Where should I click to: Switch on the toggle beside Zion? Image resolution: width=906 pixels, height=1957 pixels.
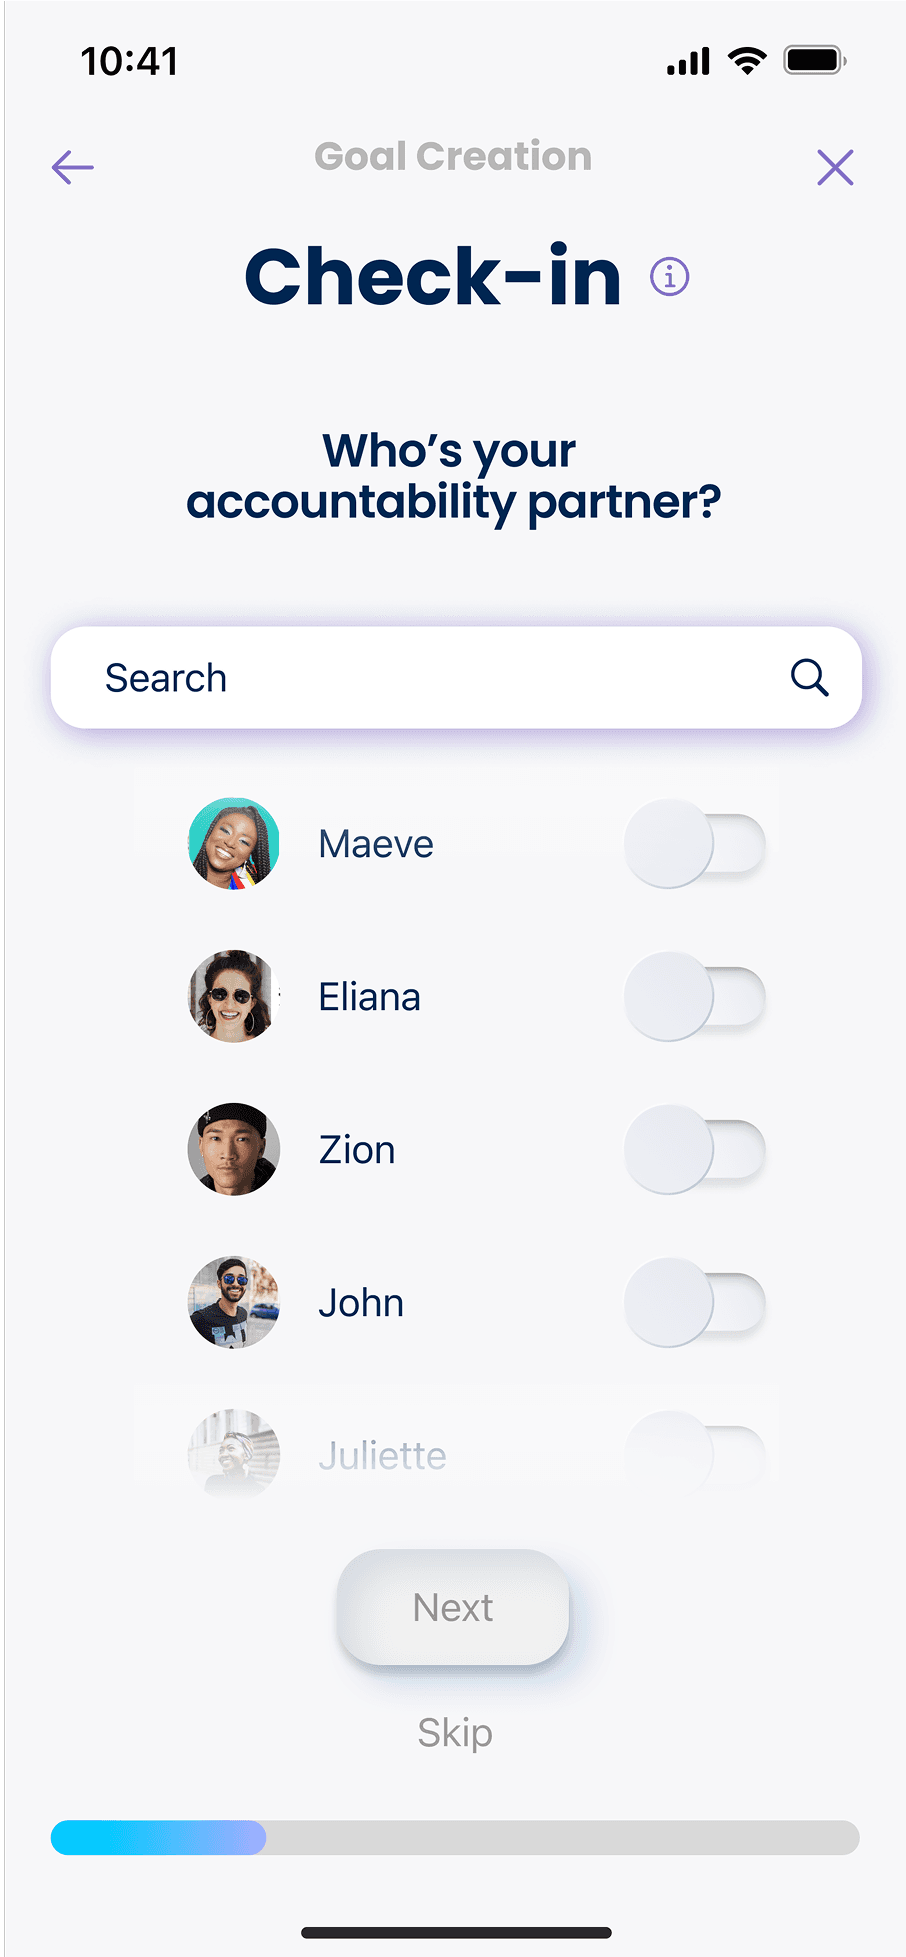click(x=695, y=1150)
